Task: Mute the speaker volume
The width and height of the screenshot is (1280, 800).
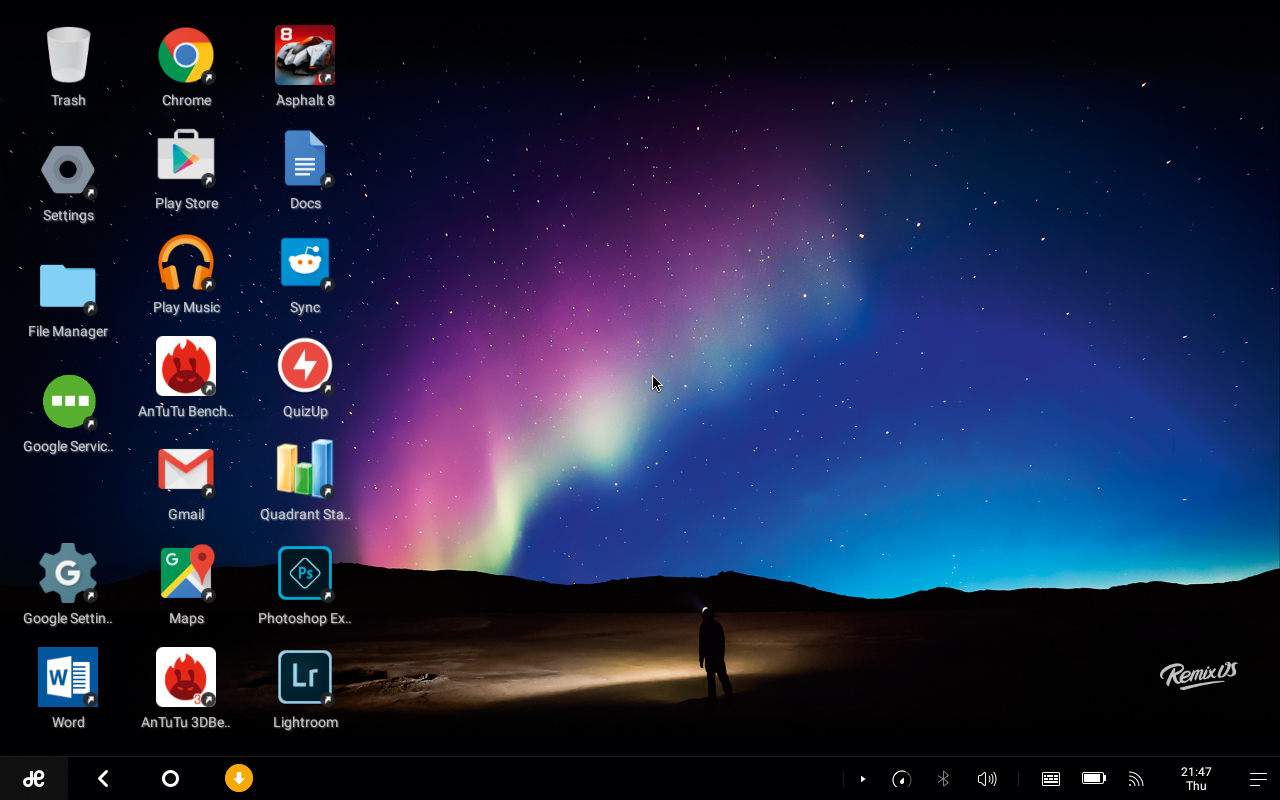Action: [987, 778]
